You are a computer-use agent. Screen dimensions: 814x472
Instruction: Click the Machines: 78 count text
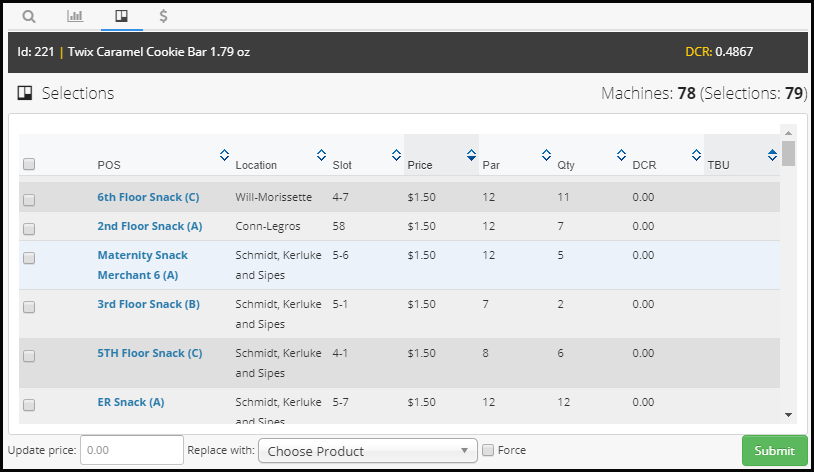tap(648, 93)
